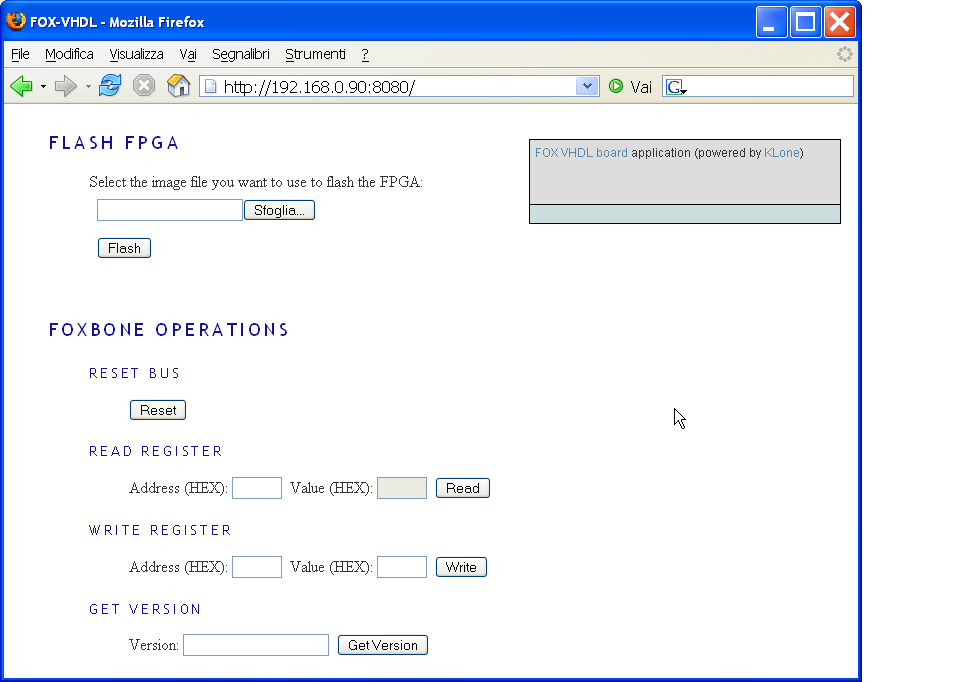The height and width of the screenshot is (682, 960).
Task: Open the Modifica menu
Action: coord(69,54)
